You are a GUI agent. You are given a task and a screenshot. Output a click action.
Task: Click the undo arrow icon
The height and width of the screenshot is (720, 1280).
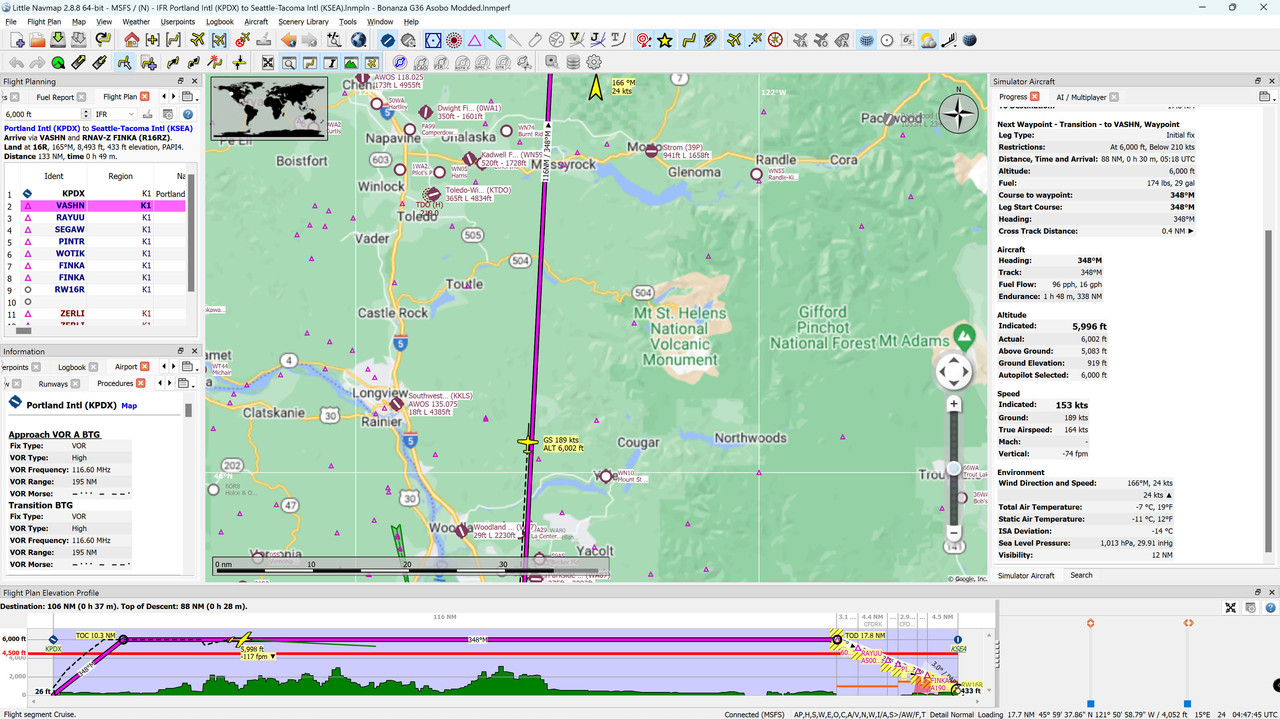pyautogui.click(x=17, y=63)
